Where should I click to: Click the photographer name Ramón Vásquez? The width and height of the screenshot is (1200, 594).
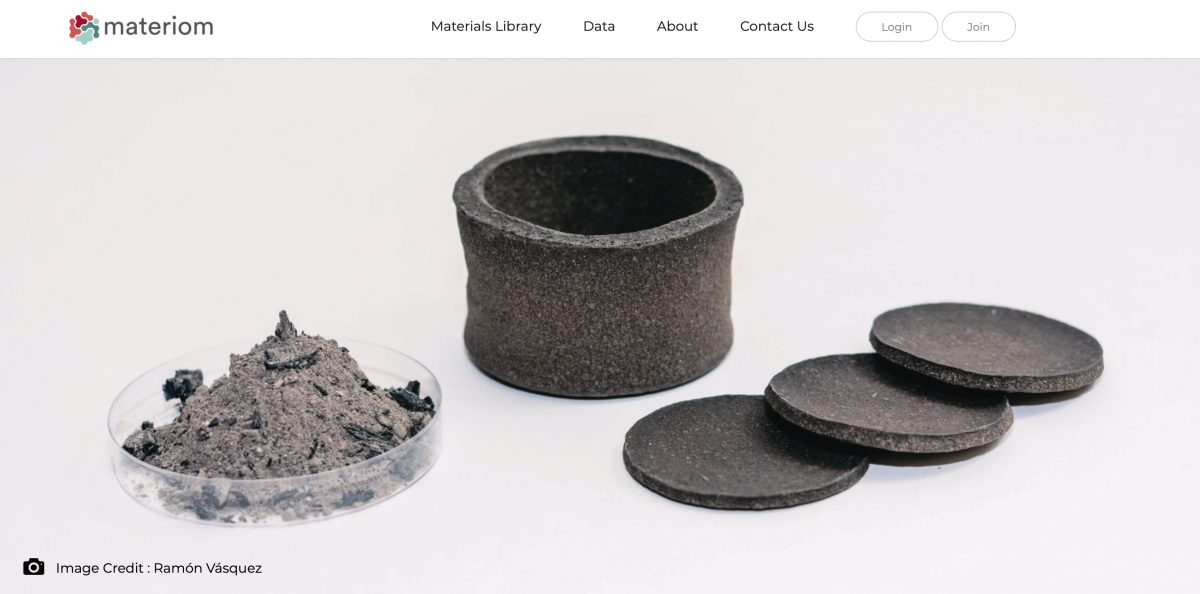click(x=208, y=568)
